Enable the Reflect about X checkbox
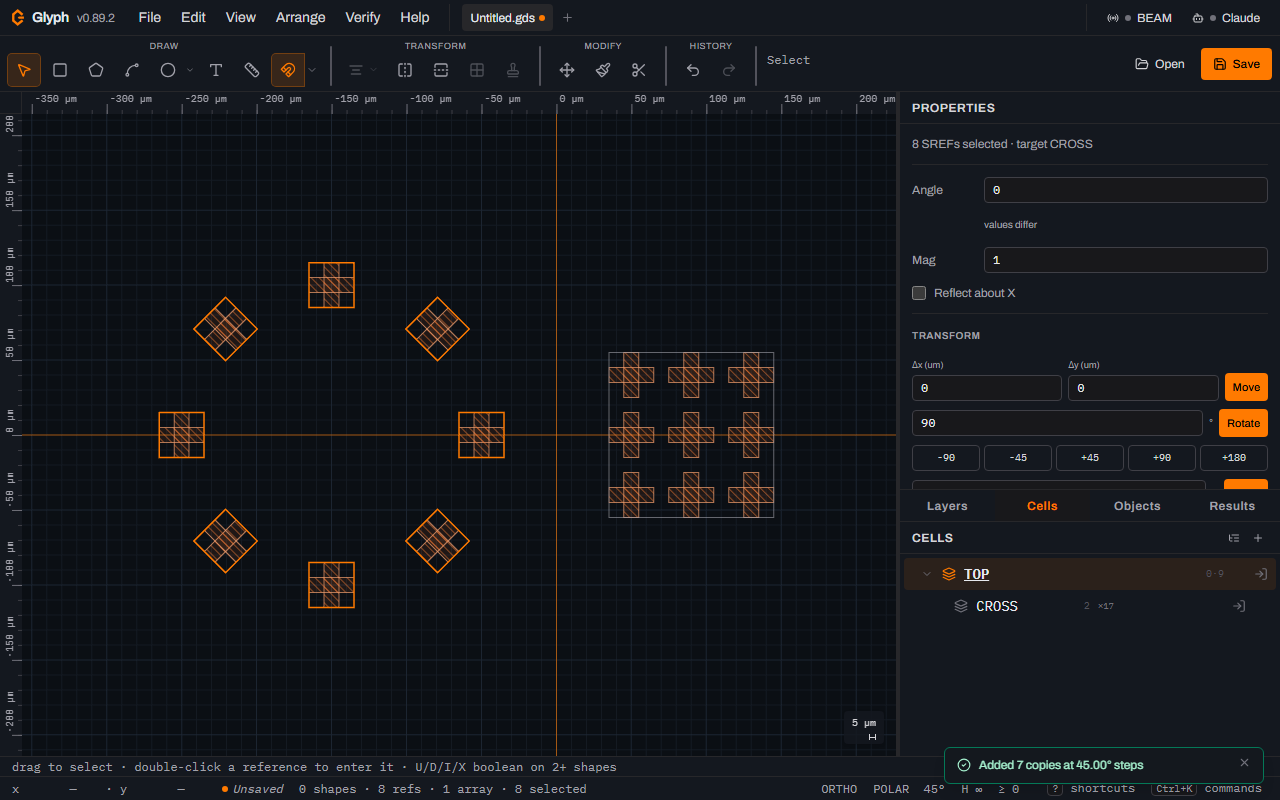This screenshot has height=800, width=1280. tap(919, 293)
